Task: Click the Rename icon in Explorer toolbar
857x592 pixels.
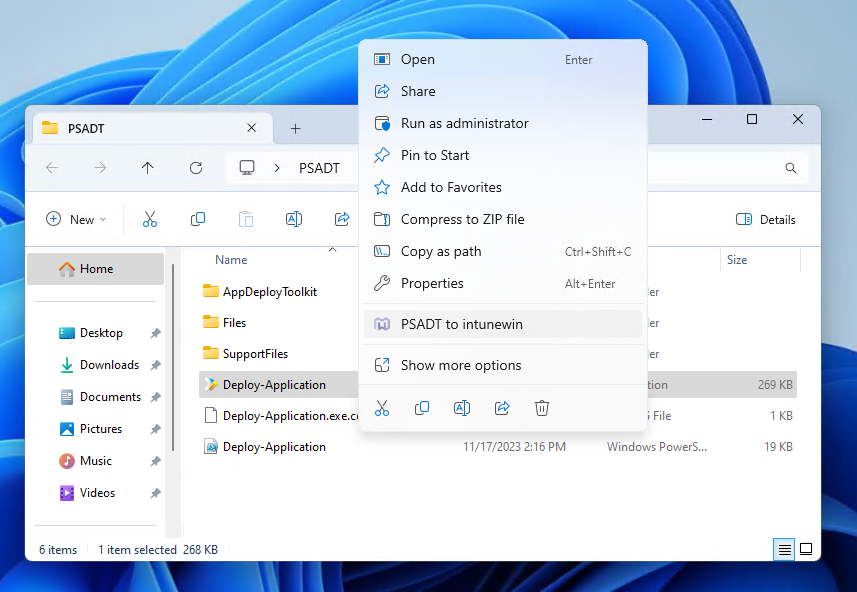Action: pos(294,219)
